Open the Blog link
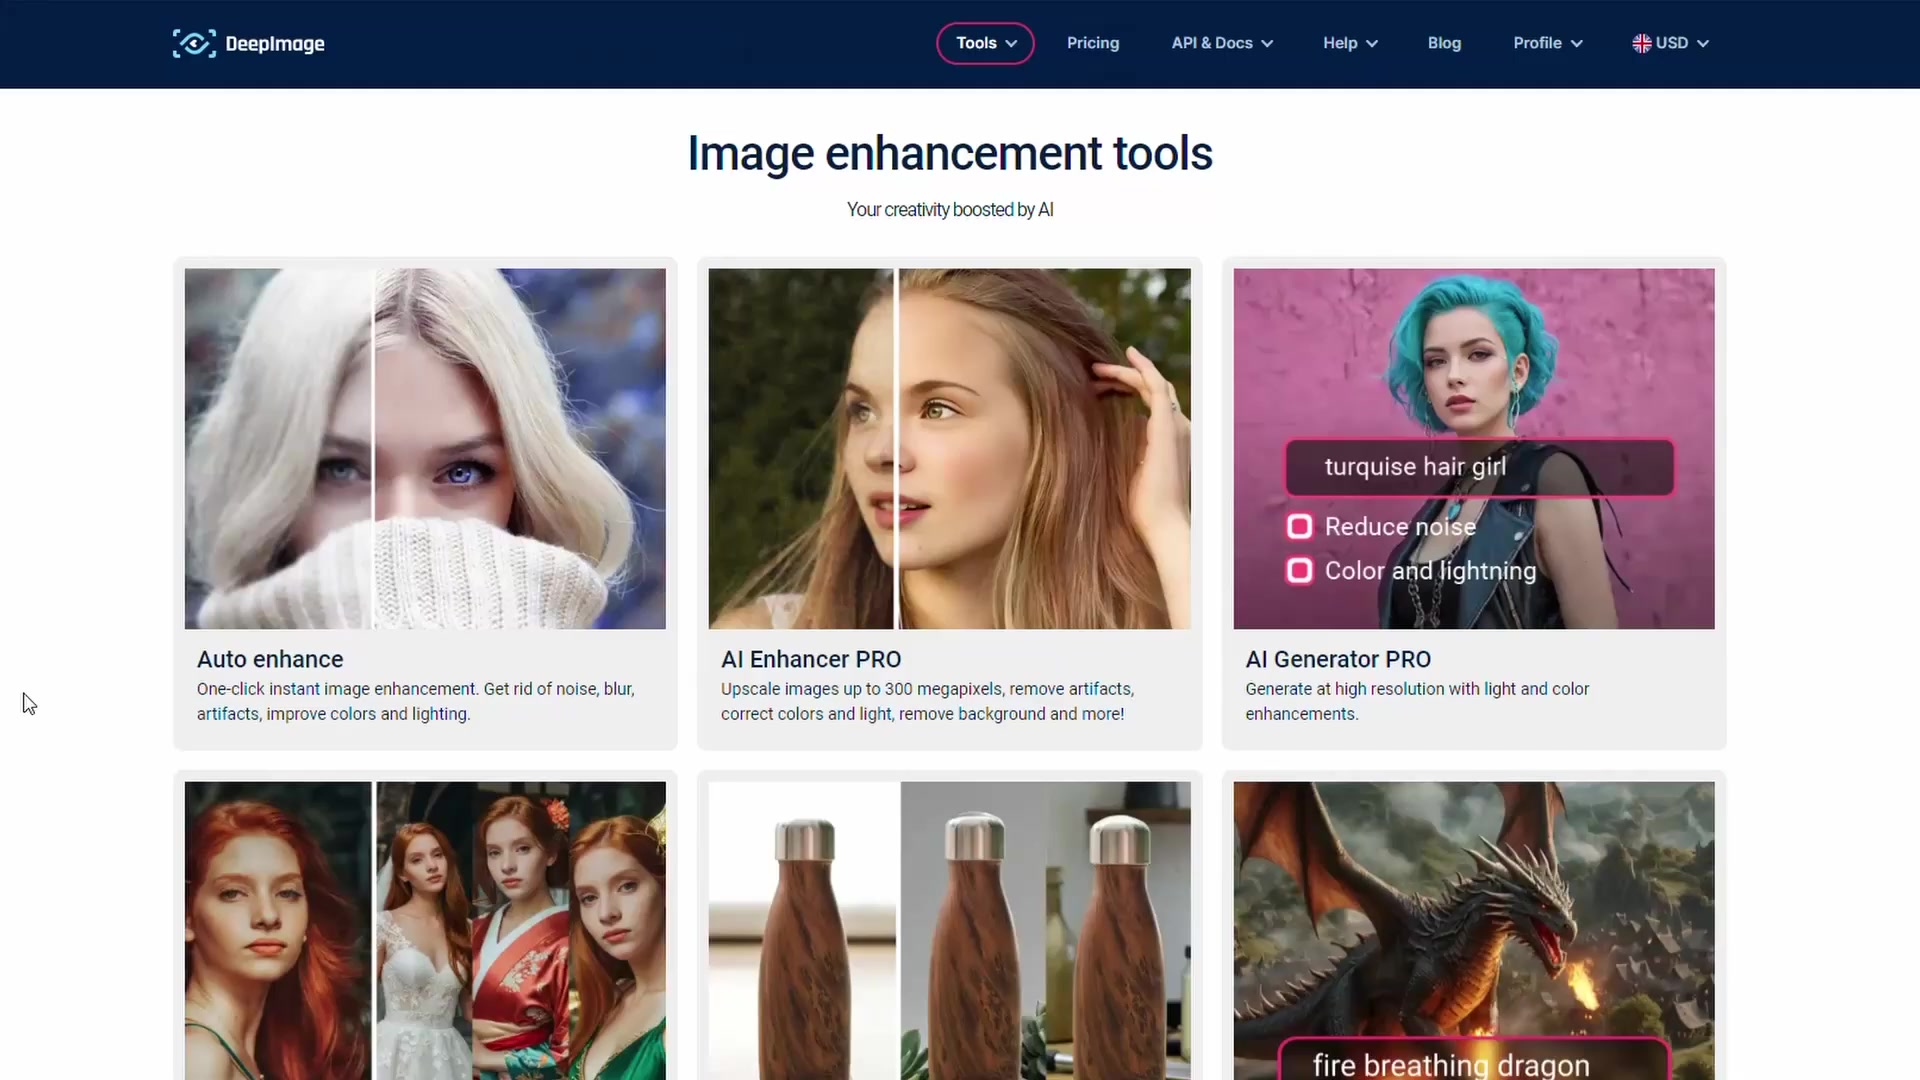Screen dimensions: 1920x1080 (1444, 43)
